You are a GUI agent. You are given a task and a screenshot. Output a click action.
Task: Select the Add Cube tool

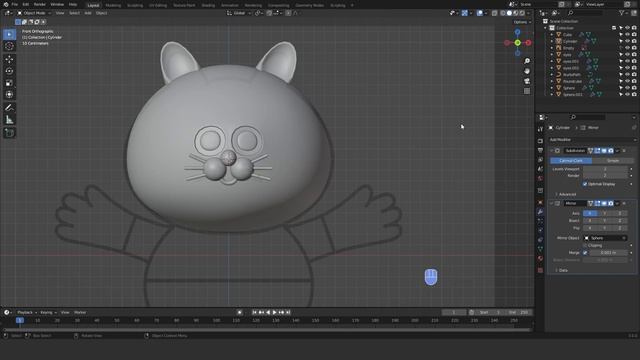coord(9,133)
